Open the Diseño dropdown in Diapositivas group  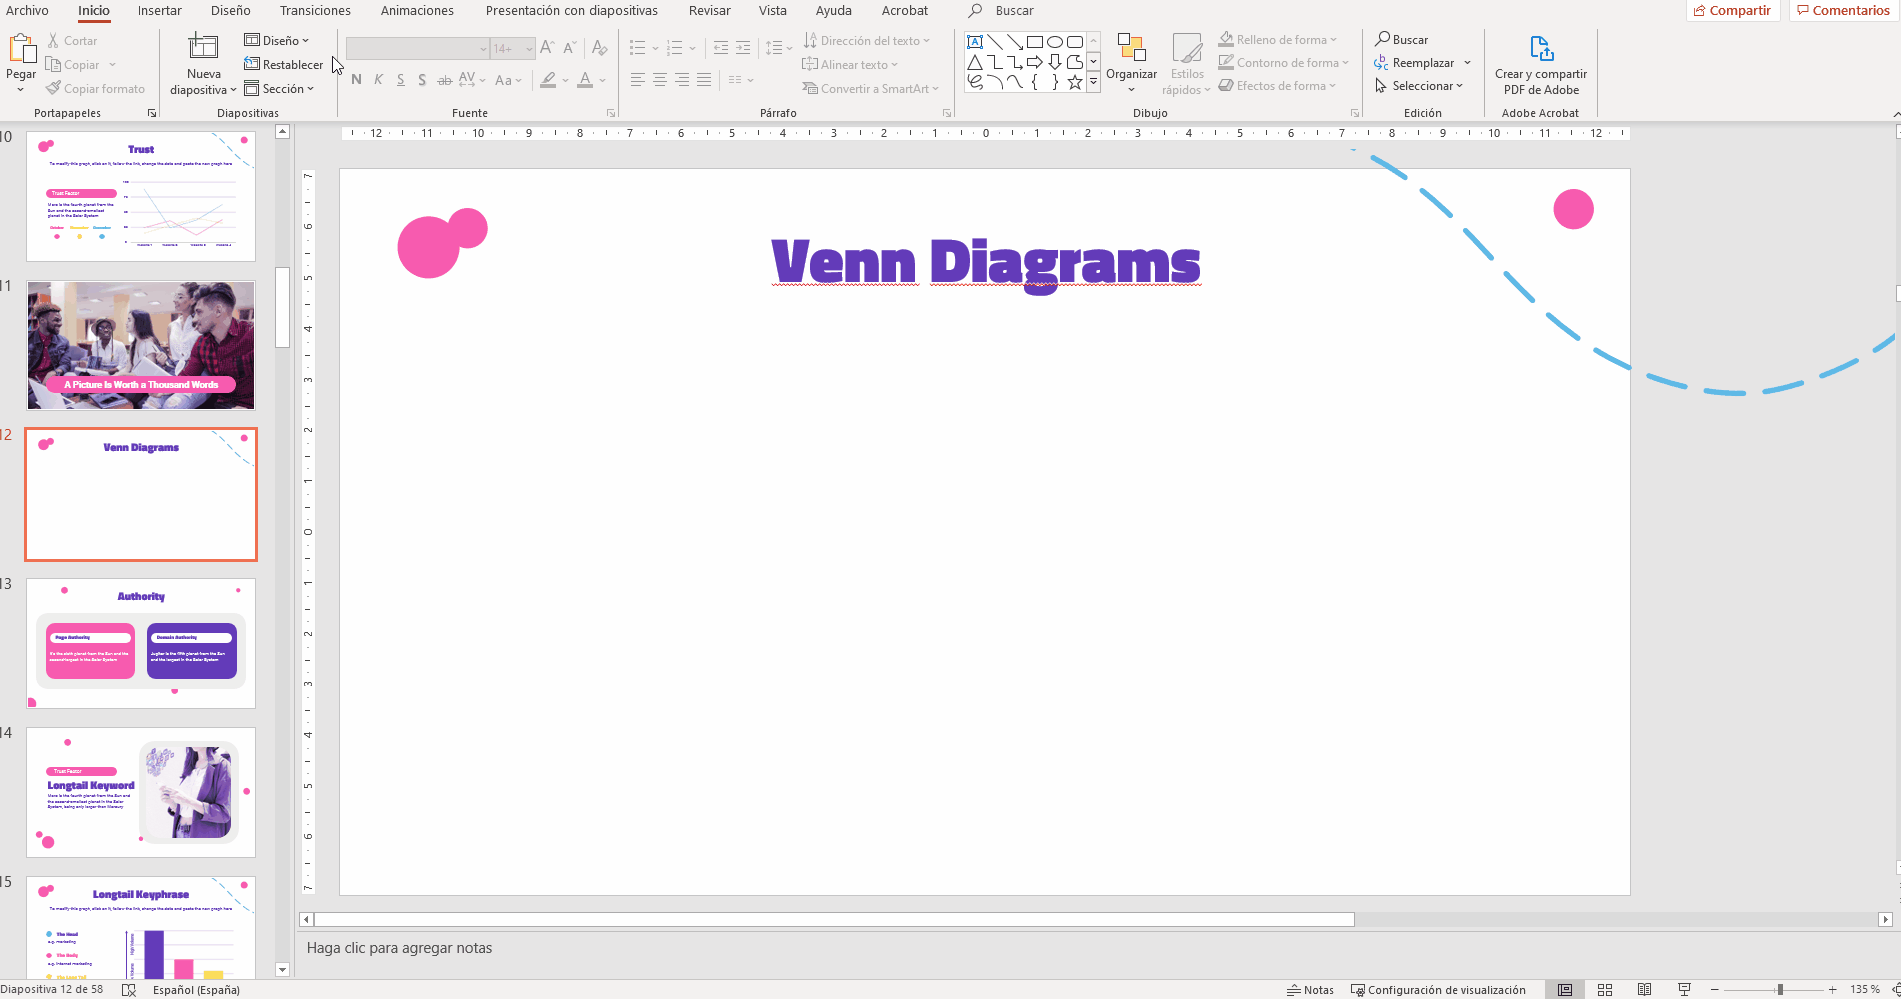coord(279,40)
